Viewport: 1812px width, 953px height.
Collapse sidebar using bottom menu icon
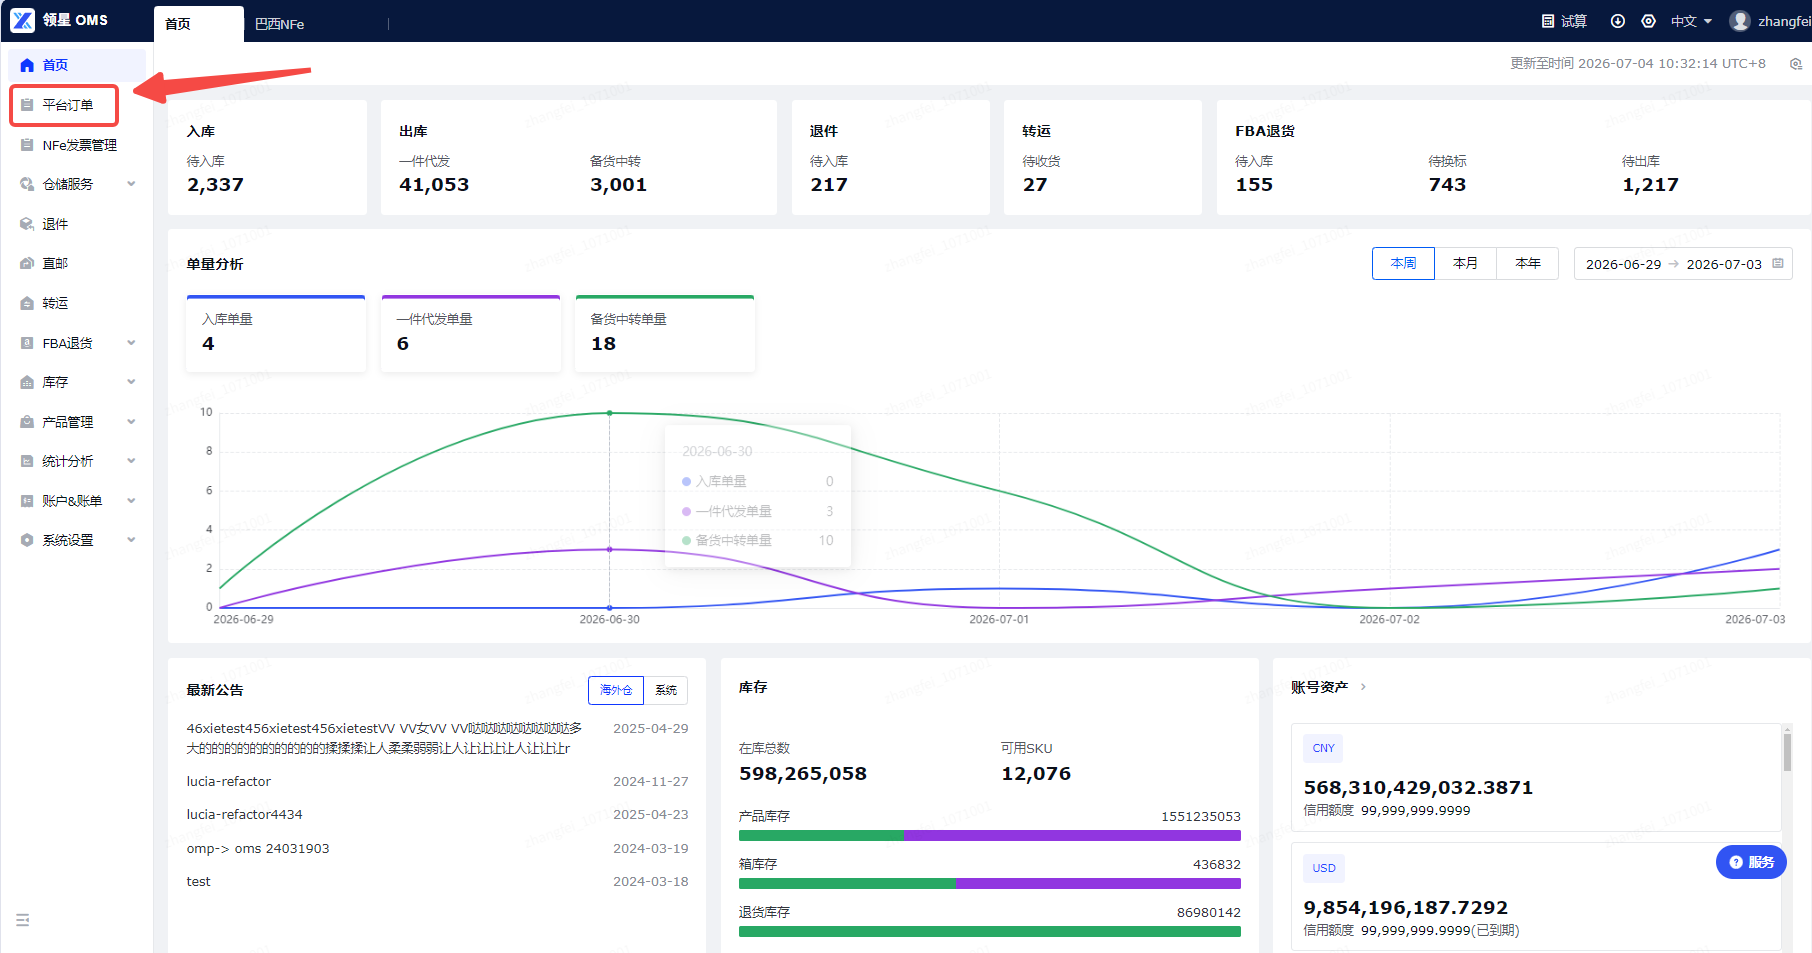point(23,920)
